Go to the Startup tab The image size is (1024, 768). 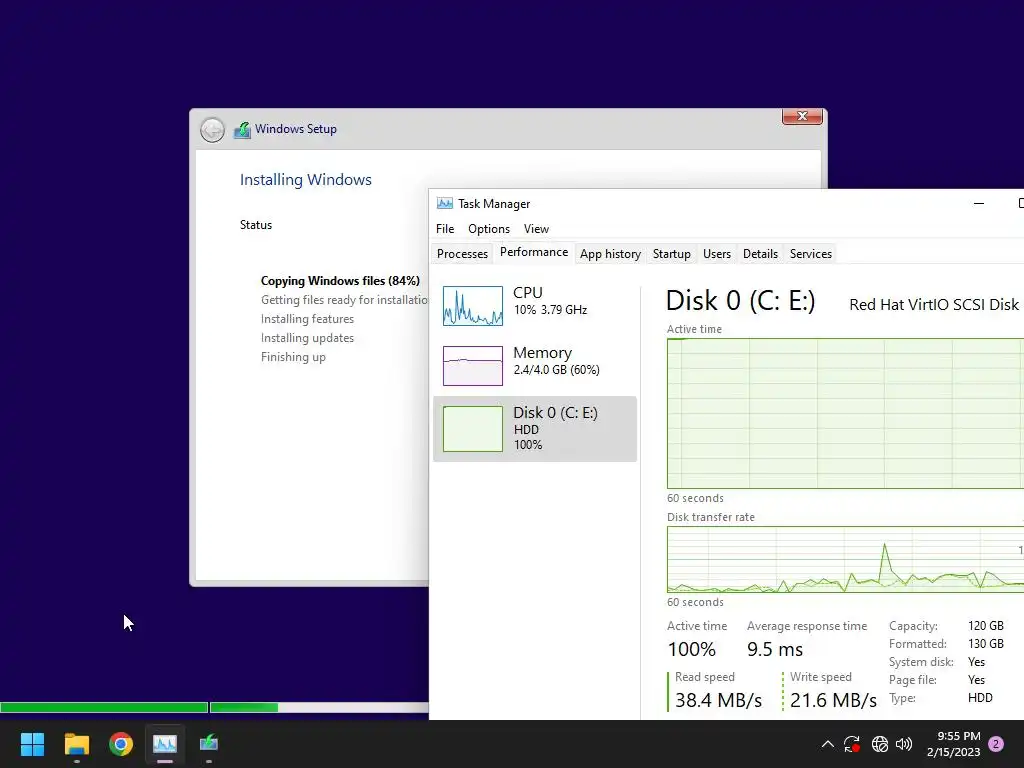click(671, 254)
